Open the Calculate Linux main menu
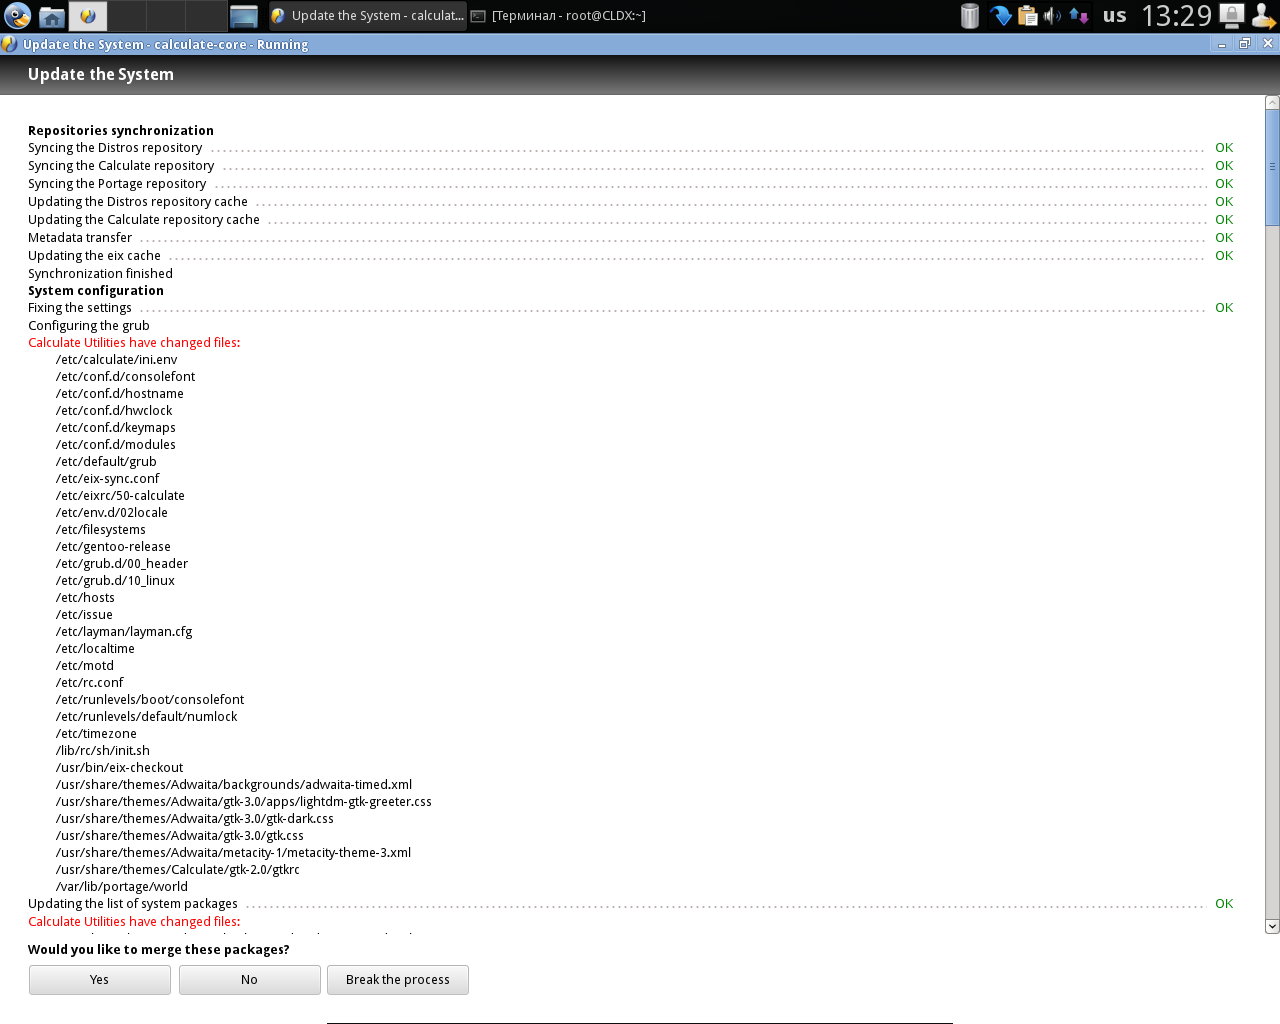This screenshot has height=1024, width=1280. pyautogui.click(x=18, y=16)
